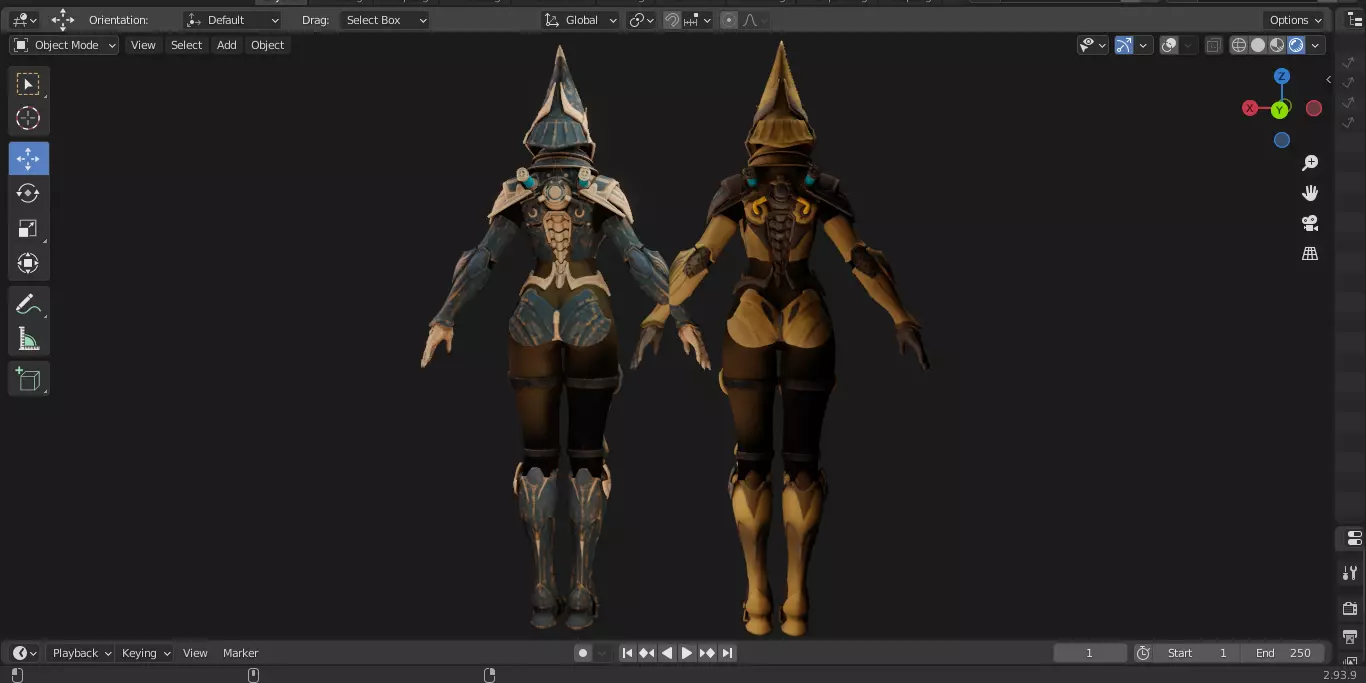Viewport: 1366px width, 683px height.
Task: Open snapping options dropdown
Action: [697, 20]
